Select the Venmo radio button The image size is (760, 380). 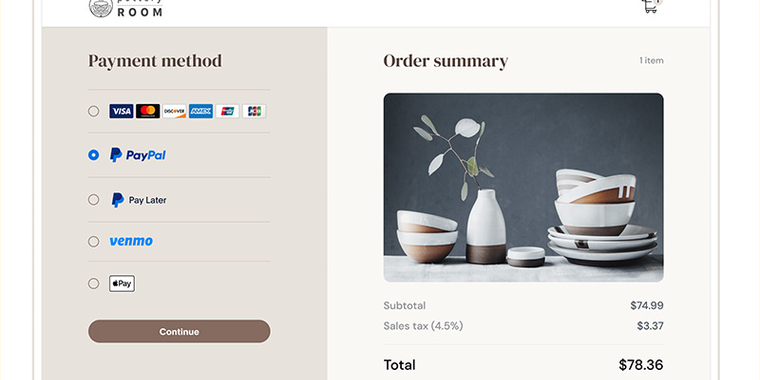[94, 241]
